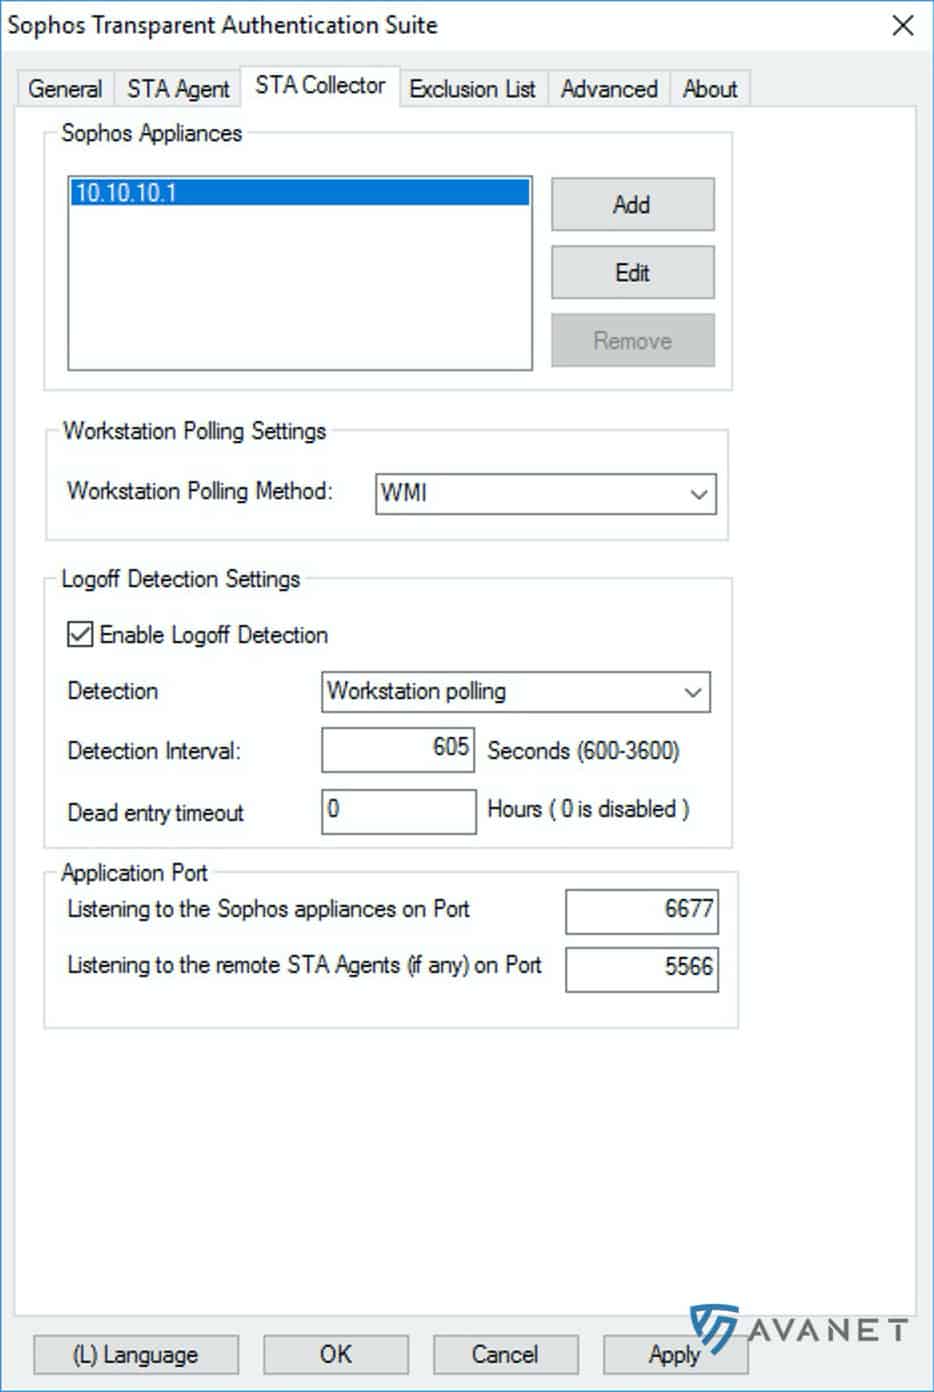Viewport: 934px width, 1392px height.
Task: Open the STA Agent tab
Action: point(178,89)
